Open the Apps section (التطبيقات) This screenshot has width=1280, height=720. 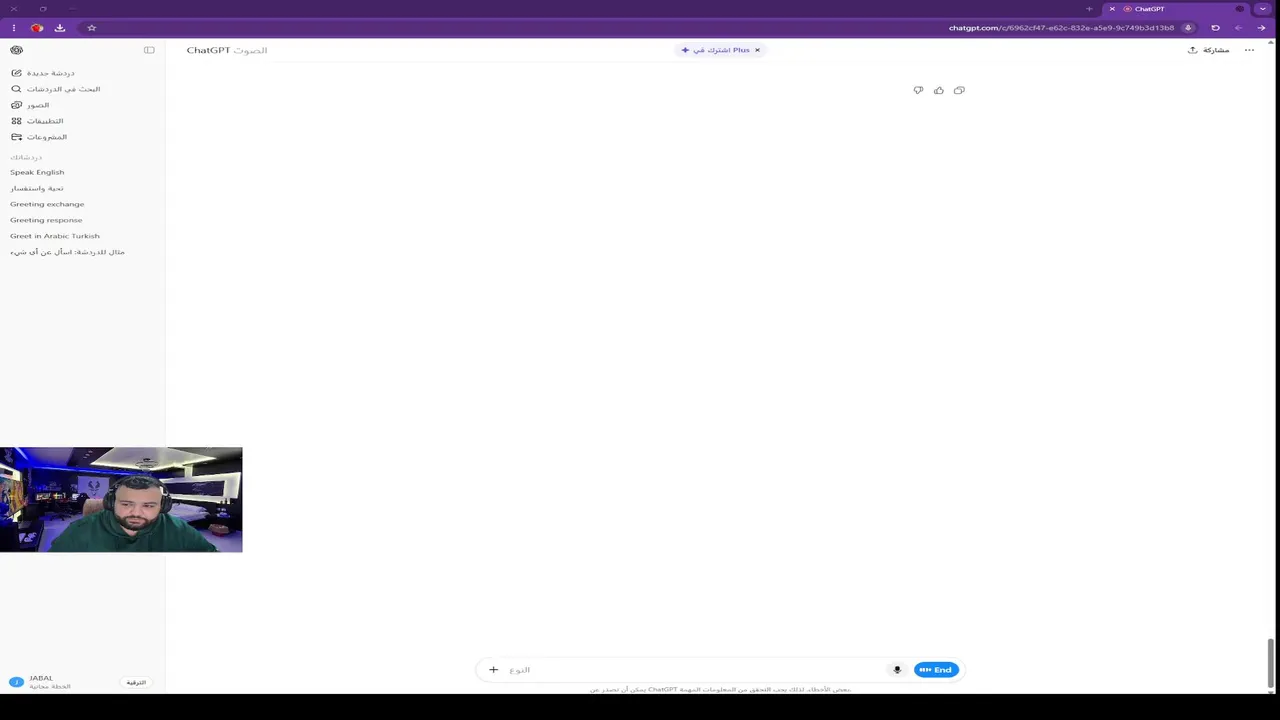tap(37, 121)
